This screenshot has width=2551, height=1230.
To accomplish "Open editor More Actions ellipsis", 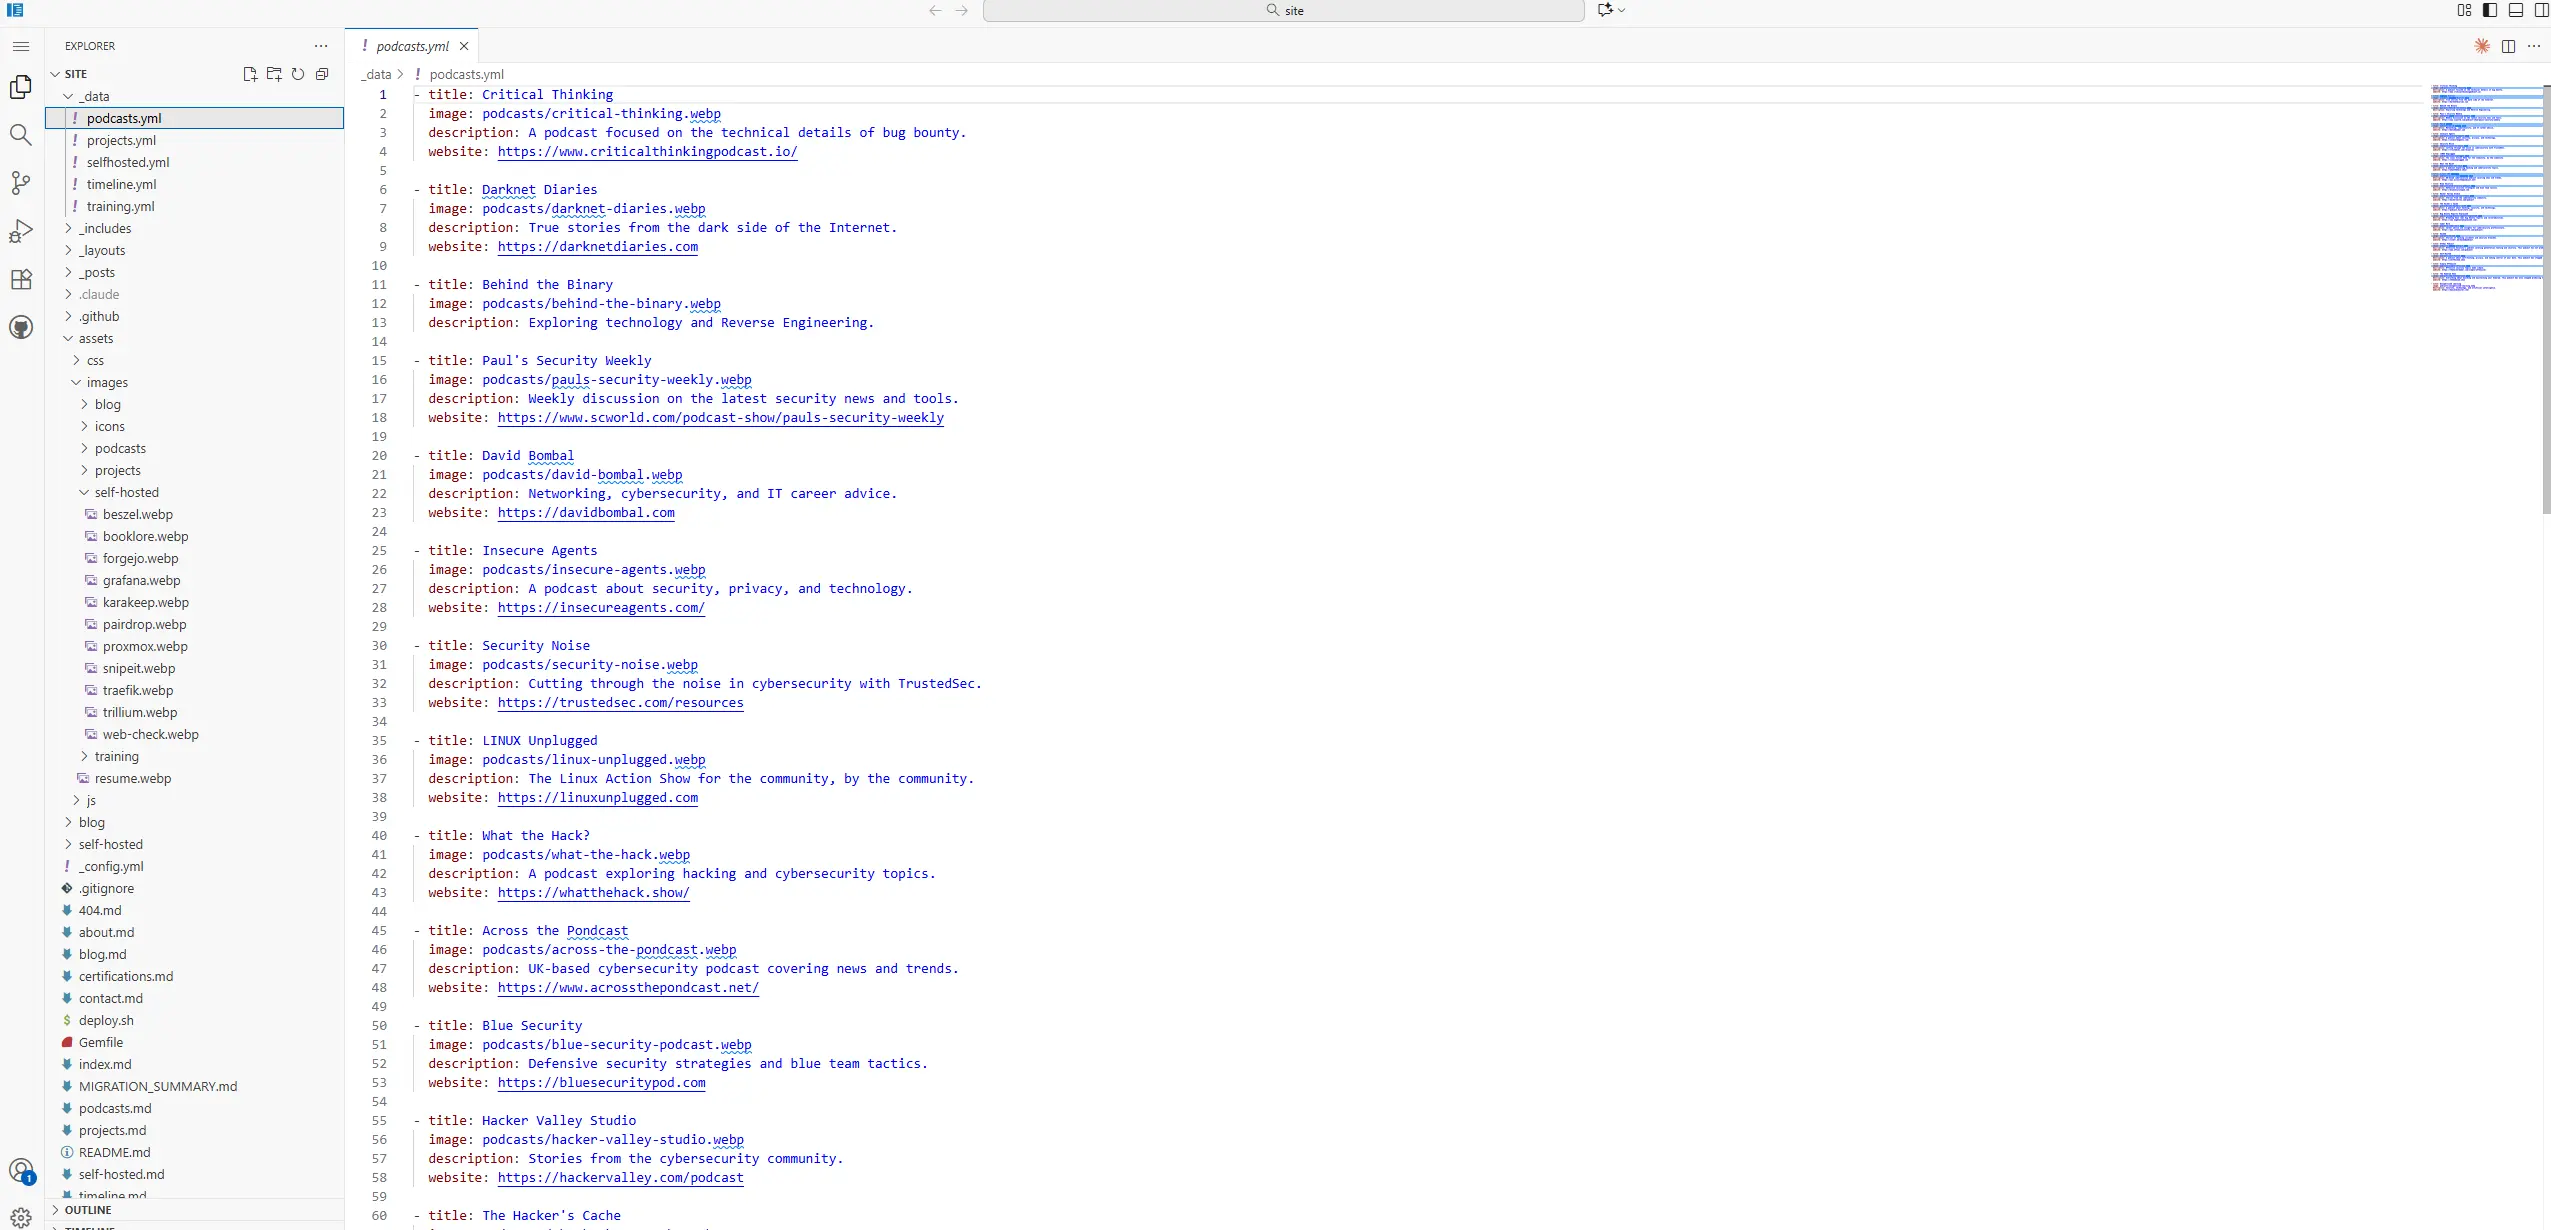I will pos(2534,46).
